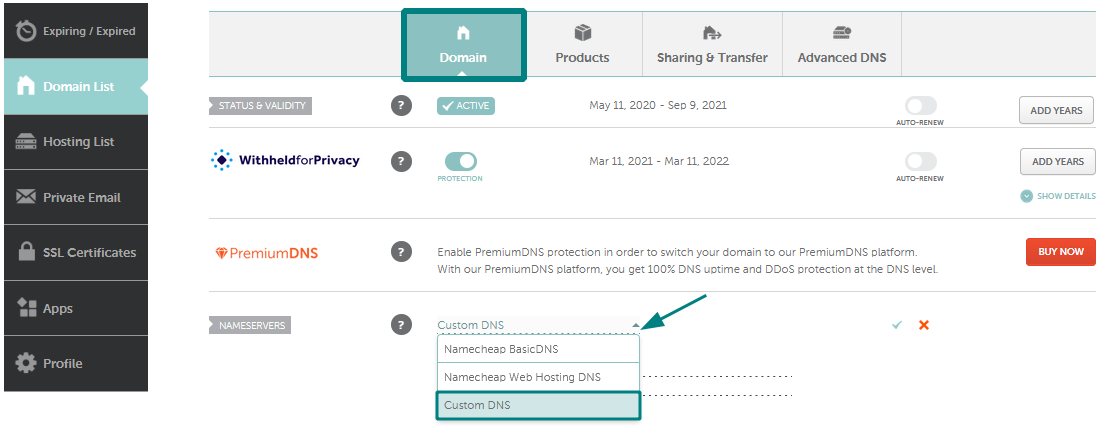
Task: Click the ACTIVE status badge
Action: [465, 106]
